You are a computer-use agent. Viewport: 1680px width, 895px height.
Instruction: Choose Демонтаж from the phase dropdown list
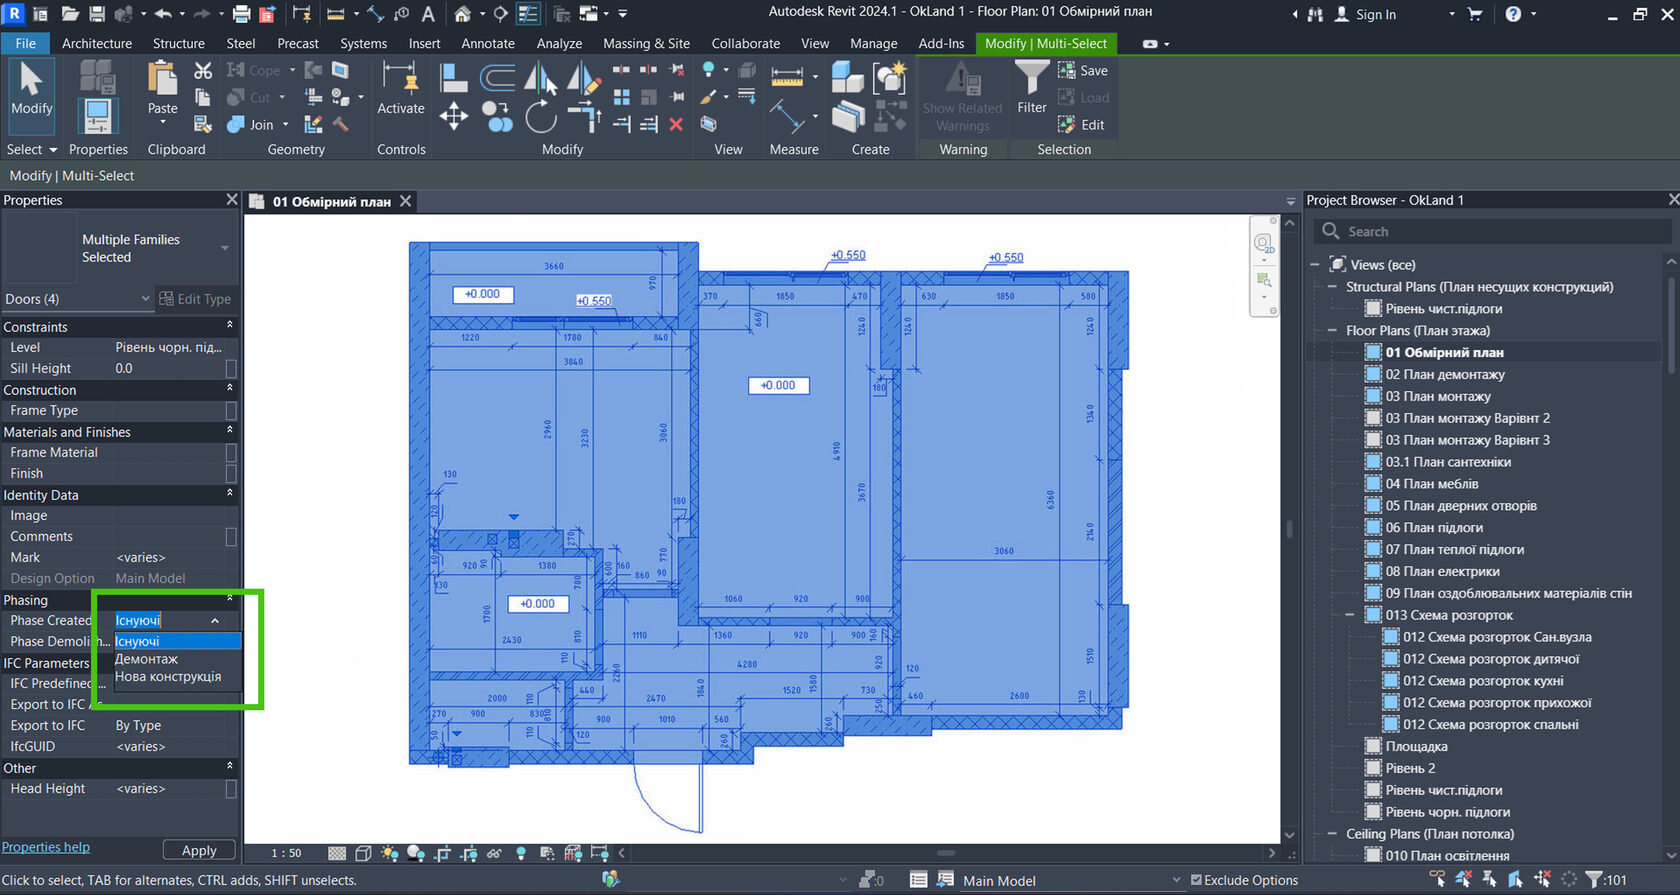(x=147, y=659)
